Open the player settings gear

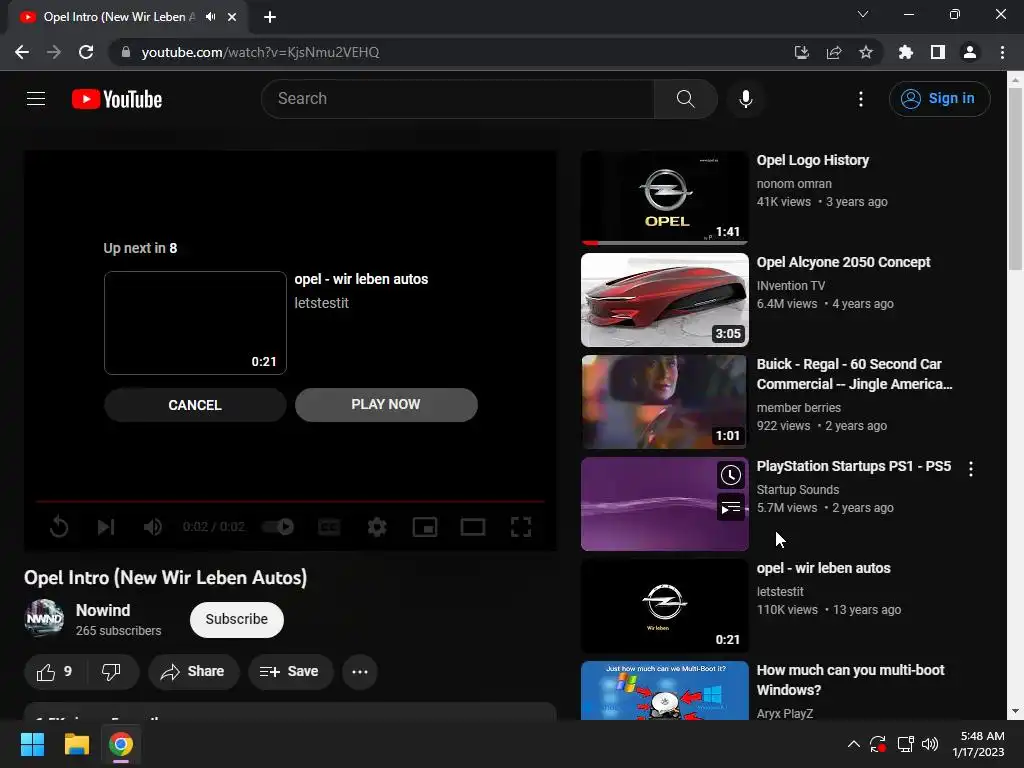click(x=377, y=526)
